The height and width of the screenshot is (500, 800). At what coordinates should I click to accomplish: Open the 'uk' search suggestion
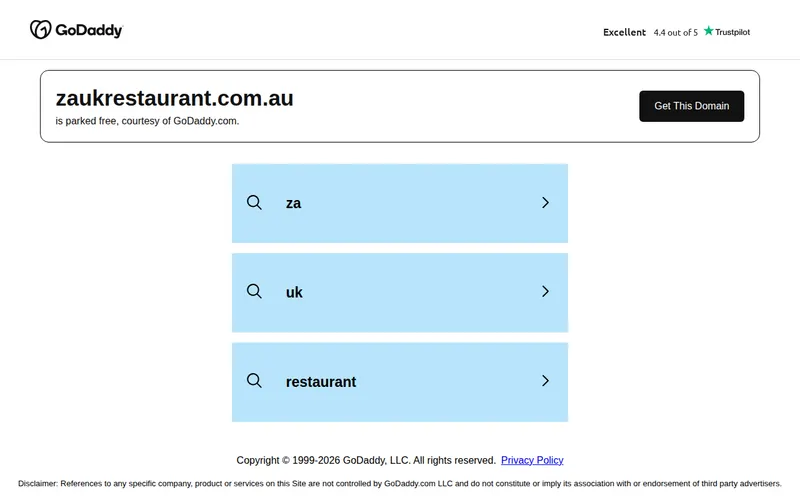point(399,292)
